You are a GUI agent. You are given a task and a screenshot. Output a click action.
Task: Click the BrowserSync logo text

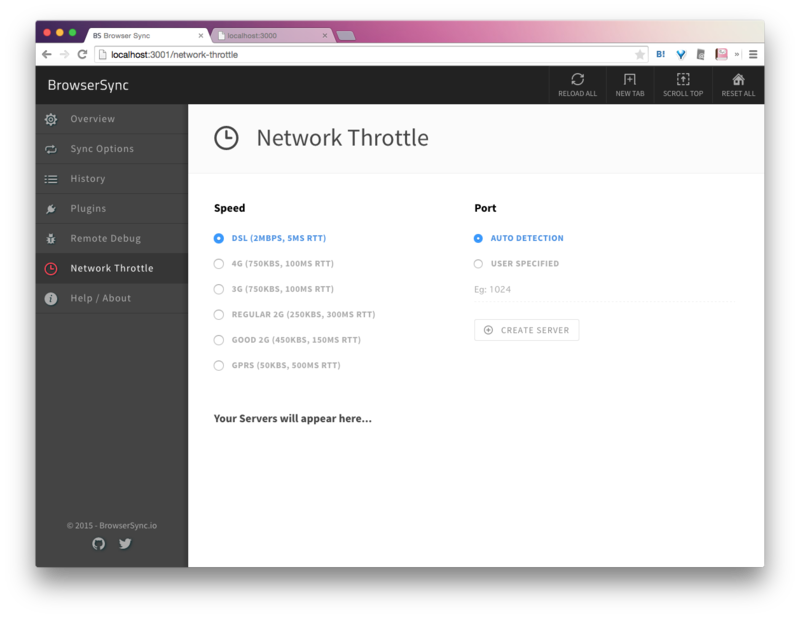coord(88,85)
